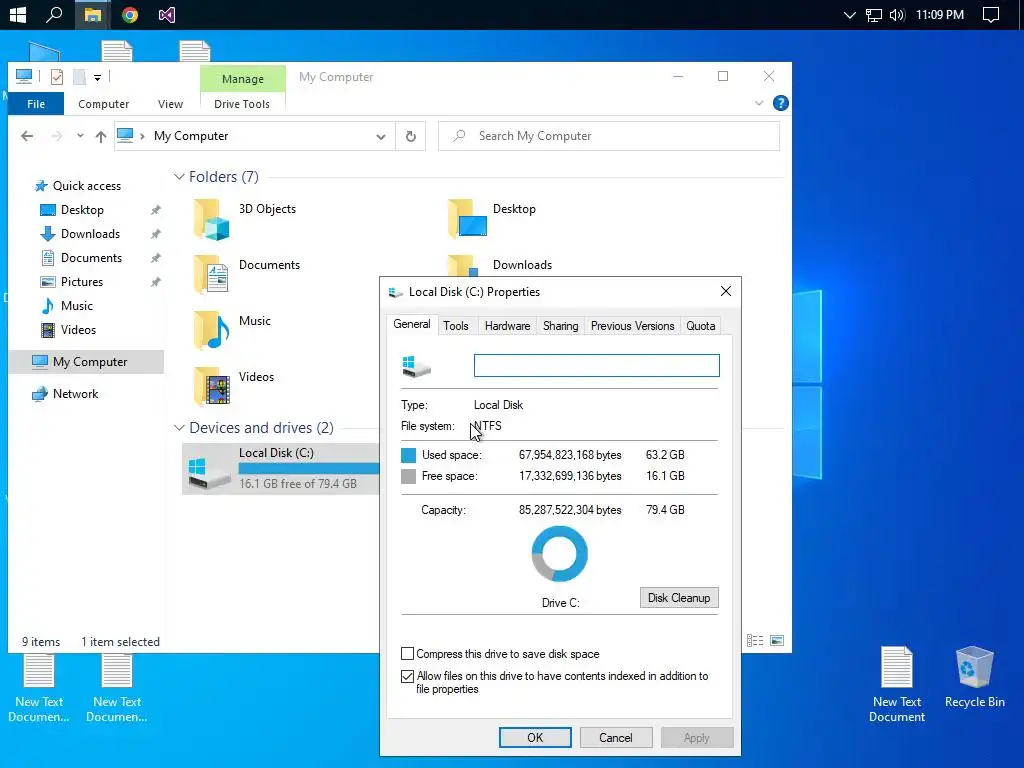
Task: Select Quick access in navigation pane
Action: [x=87, y=185]
